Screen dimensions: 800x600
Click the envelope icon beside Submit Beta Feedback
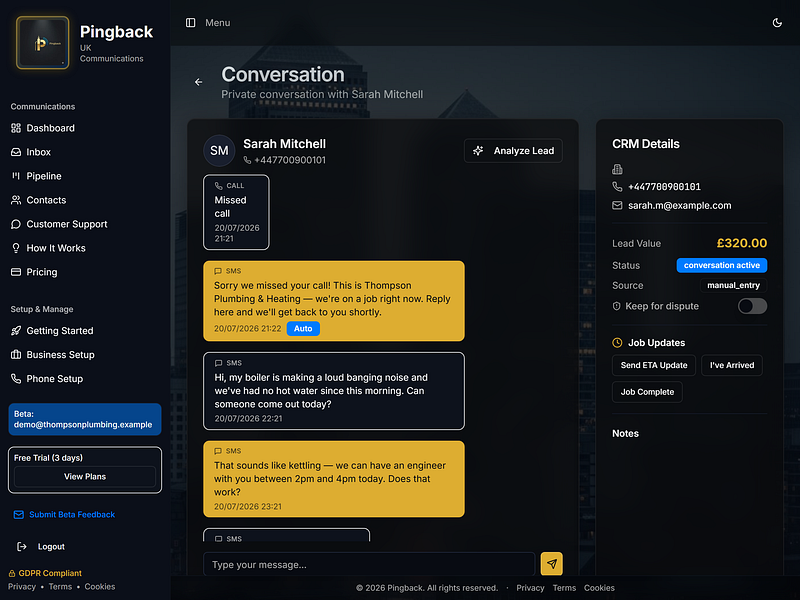click(18, 514)
